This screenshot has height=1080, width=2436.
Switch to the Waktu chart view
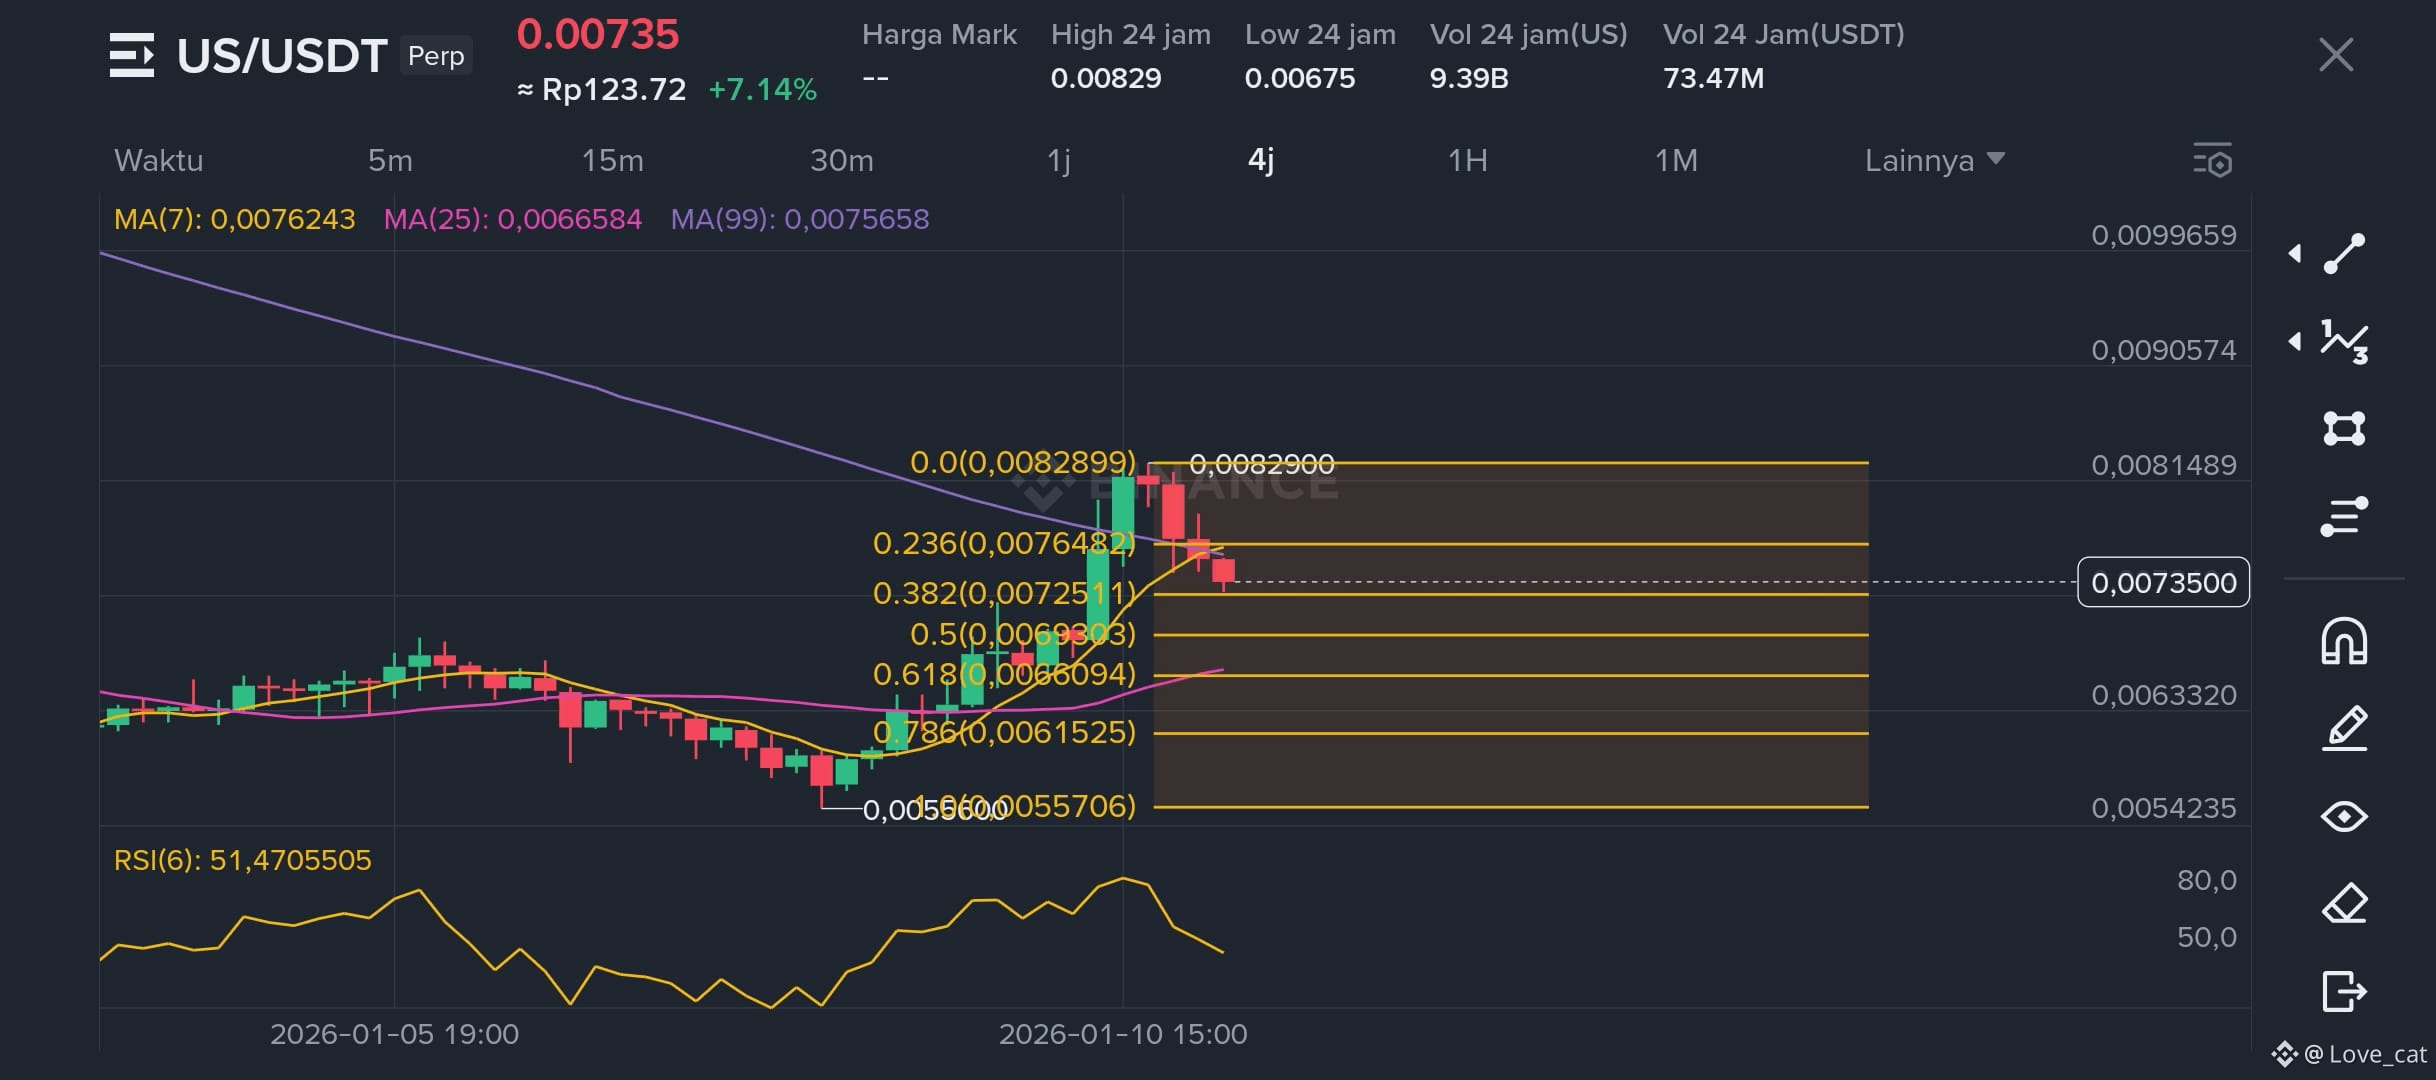[x=158, y=160]
